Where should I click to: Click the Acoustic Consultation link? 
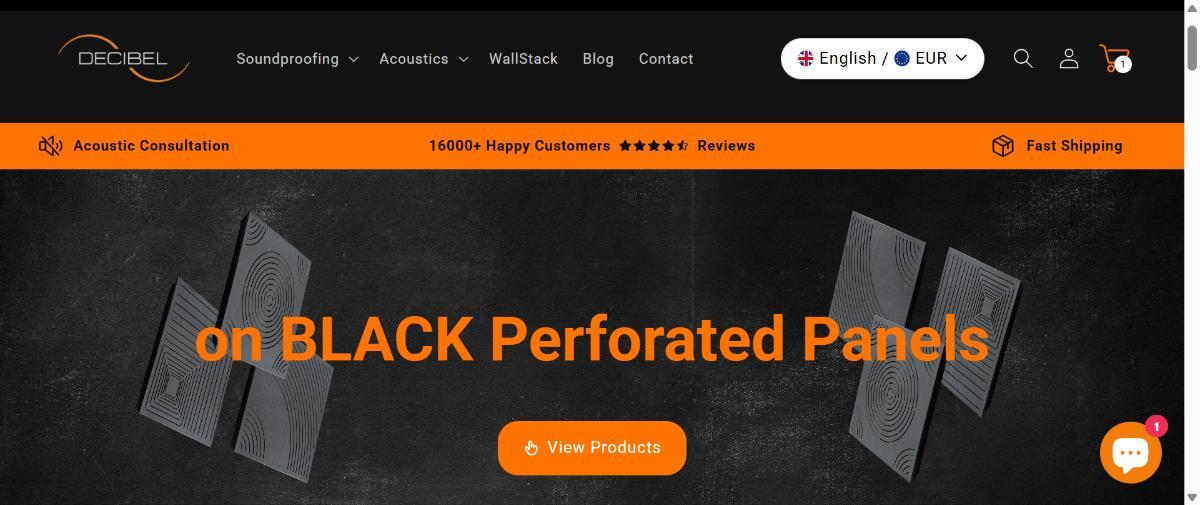click(151, 146)
